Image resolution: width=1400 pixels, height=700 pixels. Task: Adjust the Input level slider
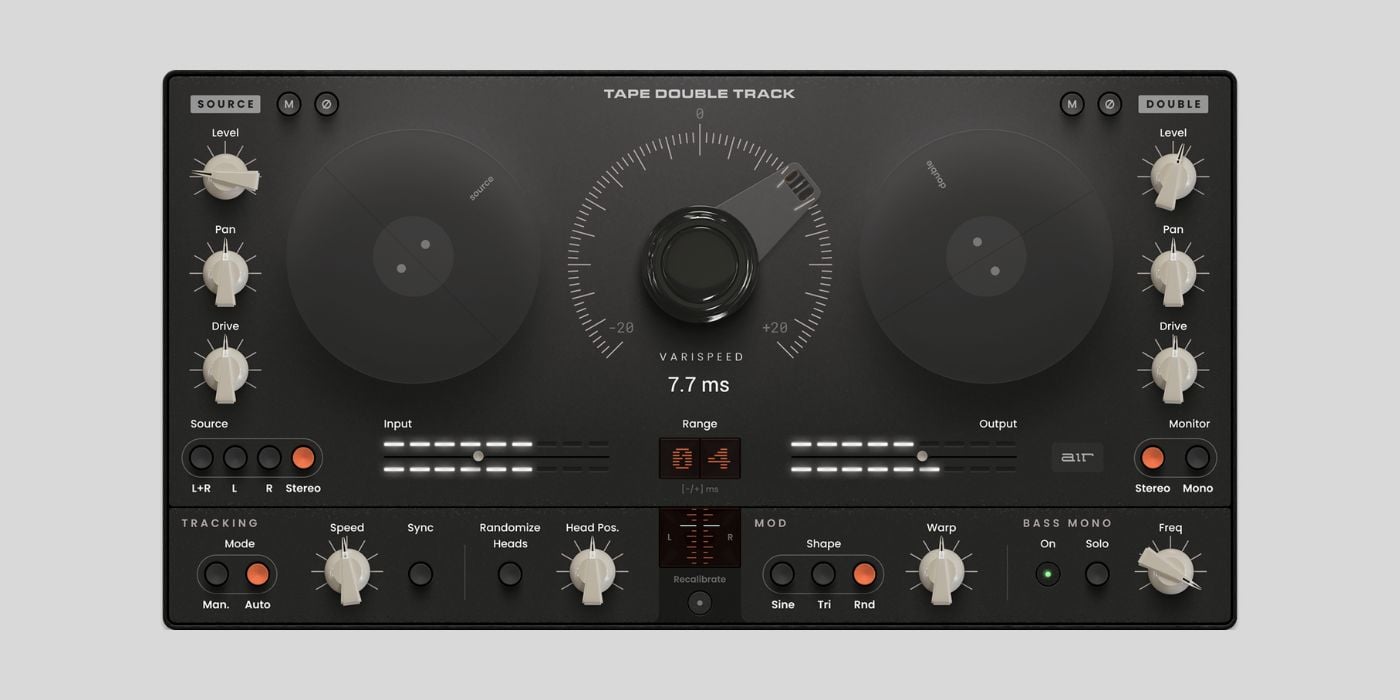click(x=479, y=455)
